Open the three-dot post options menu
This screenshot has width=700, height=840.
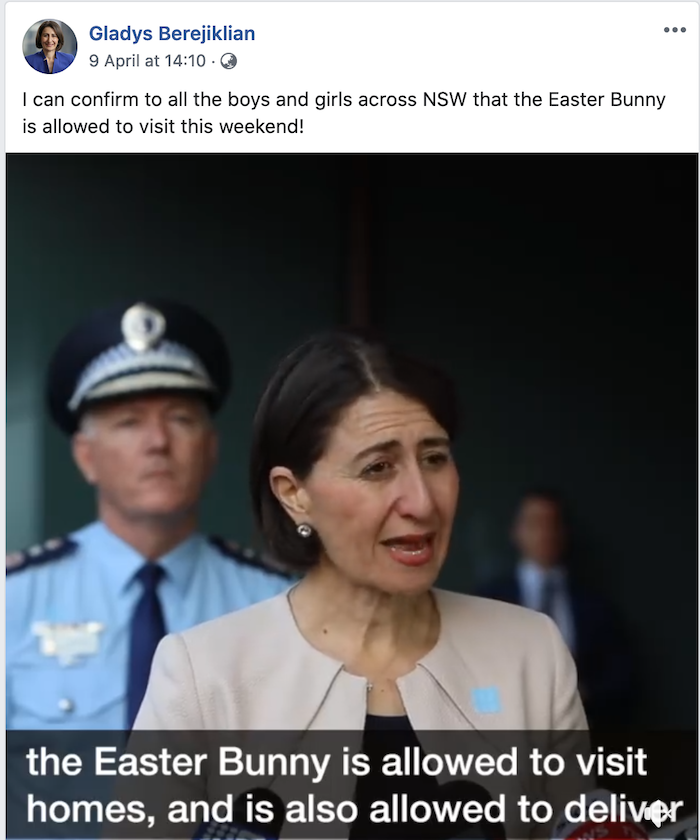click(674, 30)
